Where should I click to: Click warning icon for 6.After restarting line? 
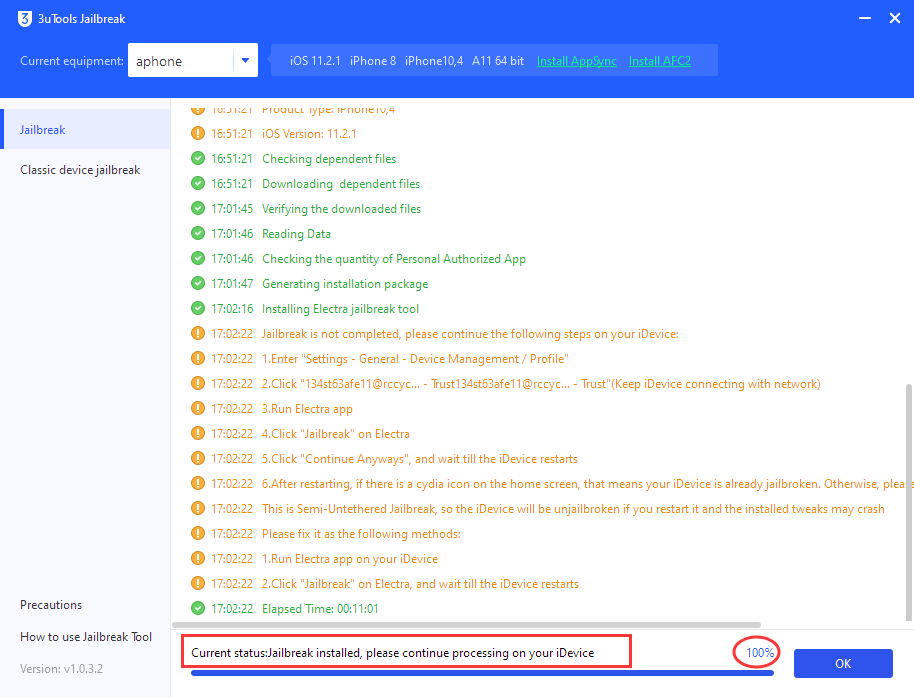198,484
